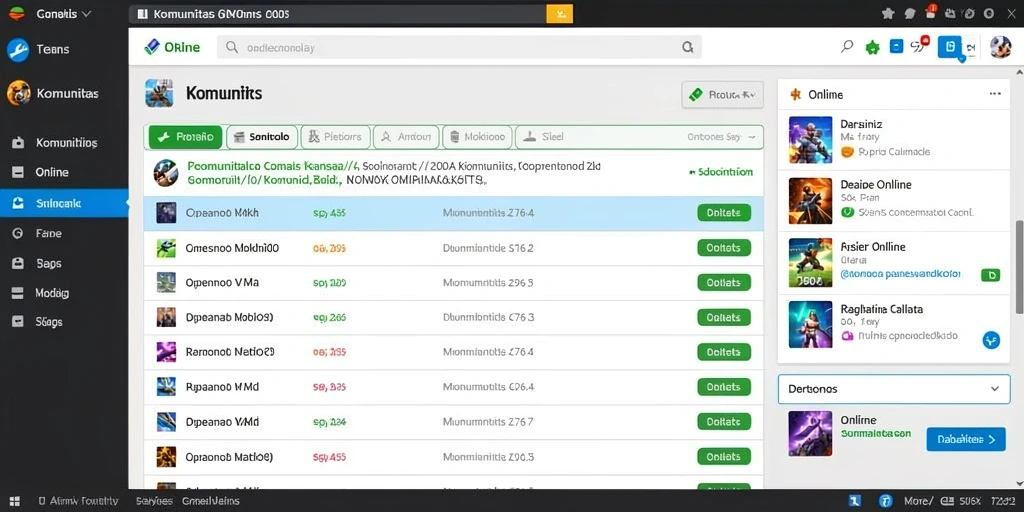Image resolution: width=1024 pixels, height=512 pixels.
Task: Switch to the Amtoun tab
Action: point(407,137)
